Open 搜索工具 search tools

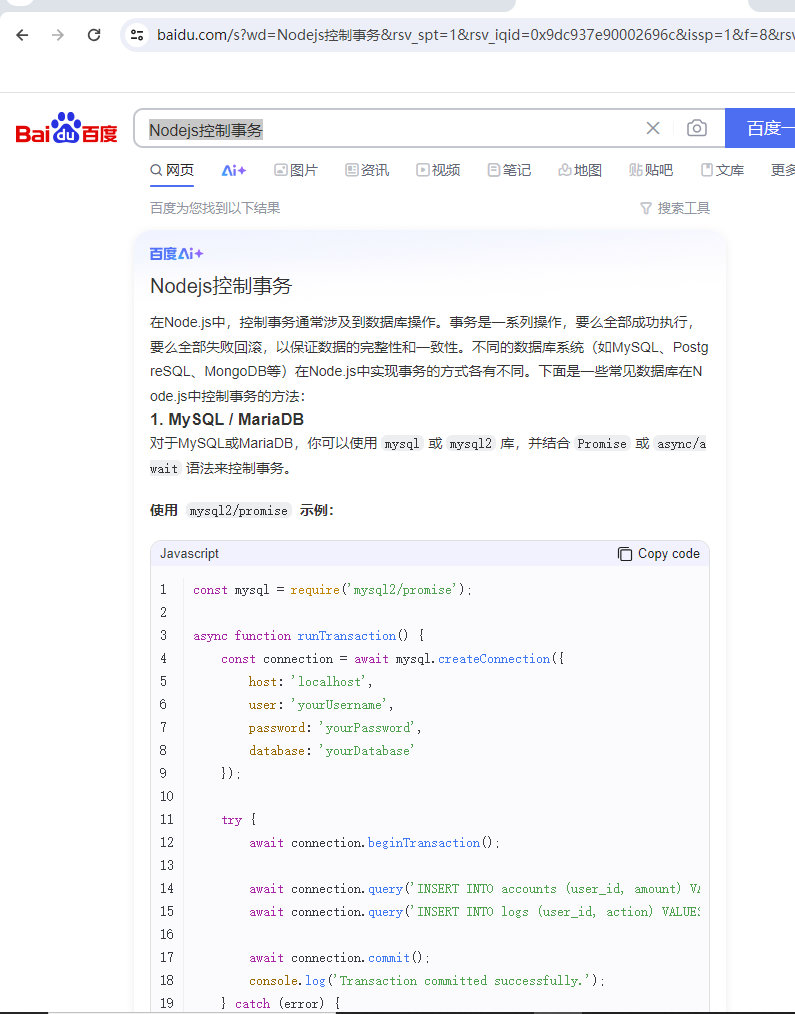pyautogui.click(x=675, y=208)
